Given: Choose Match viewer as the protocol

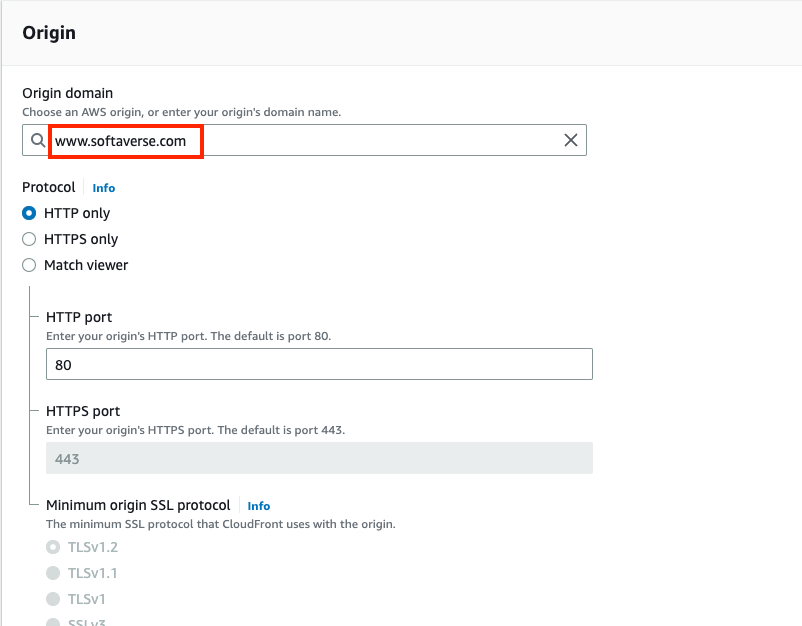Looking at the screenshot, I should tap(31, 265).
